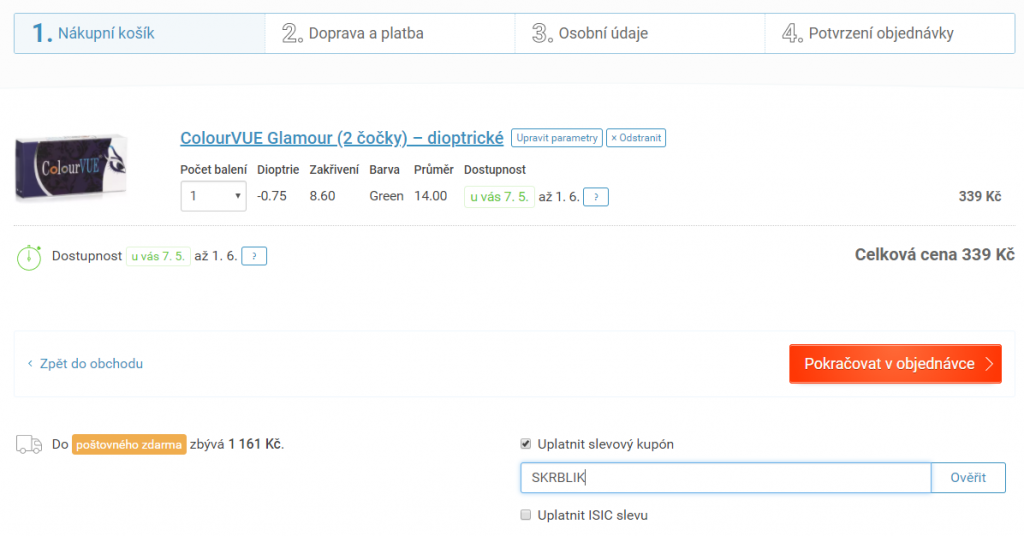Click Upravit parametry button

pos(556,138)
